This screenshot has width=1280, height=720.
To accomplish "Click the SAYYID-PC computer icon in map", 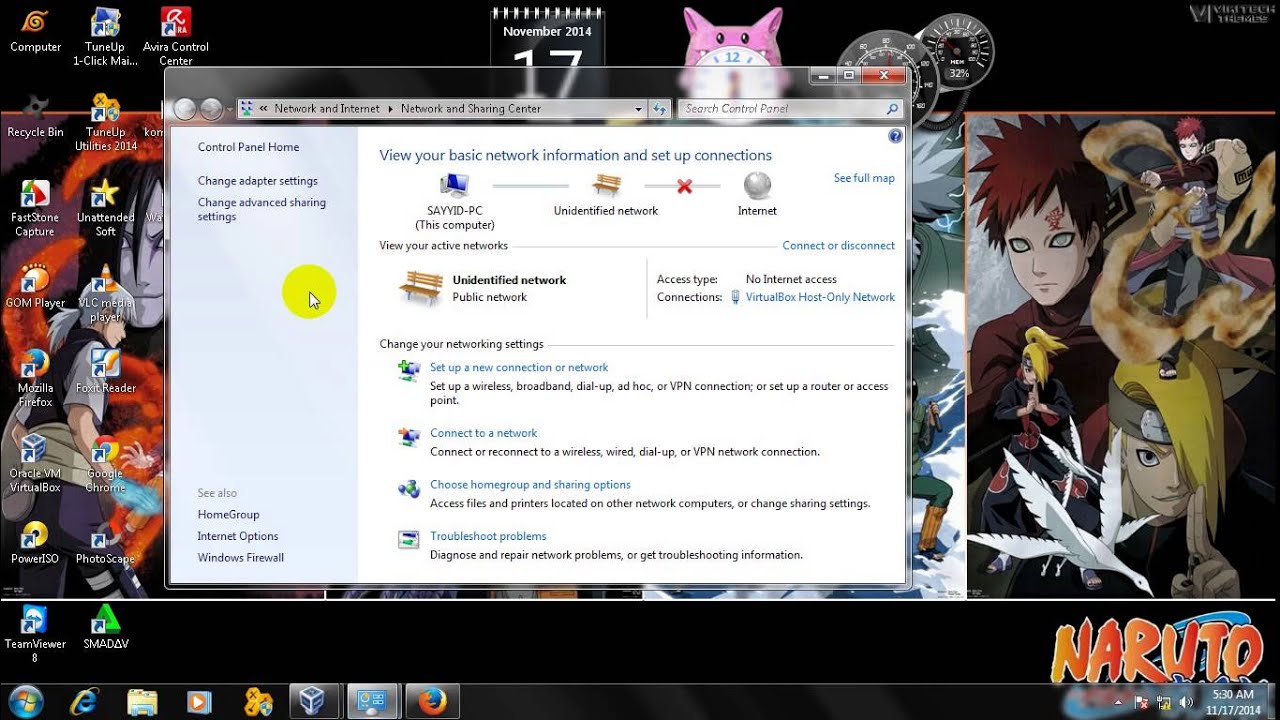I will pos(455,186).
